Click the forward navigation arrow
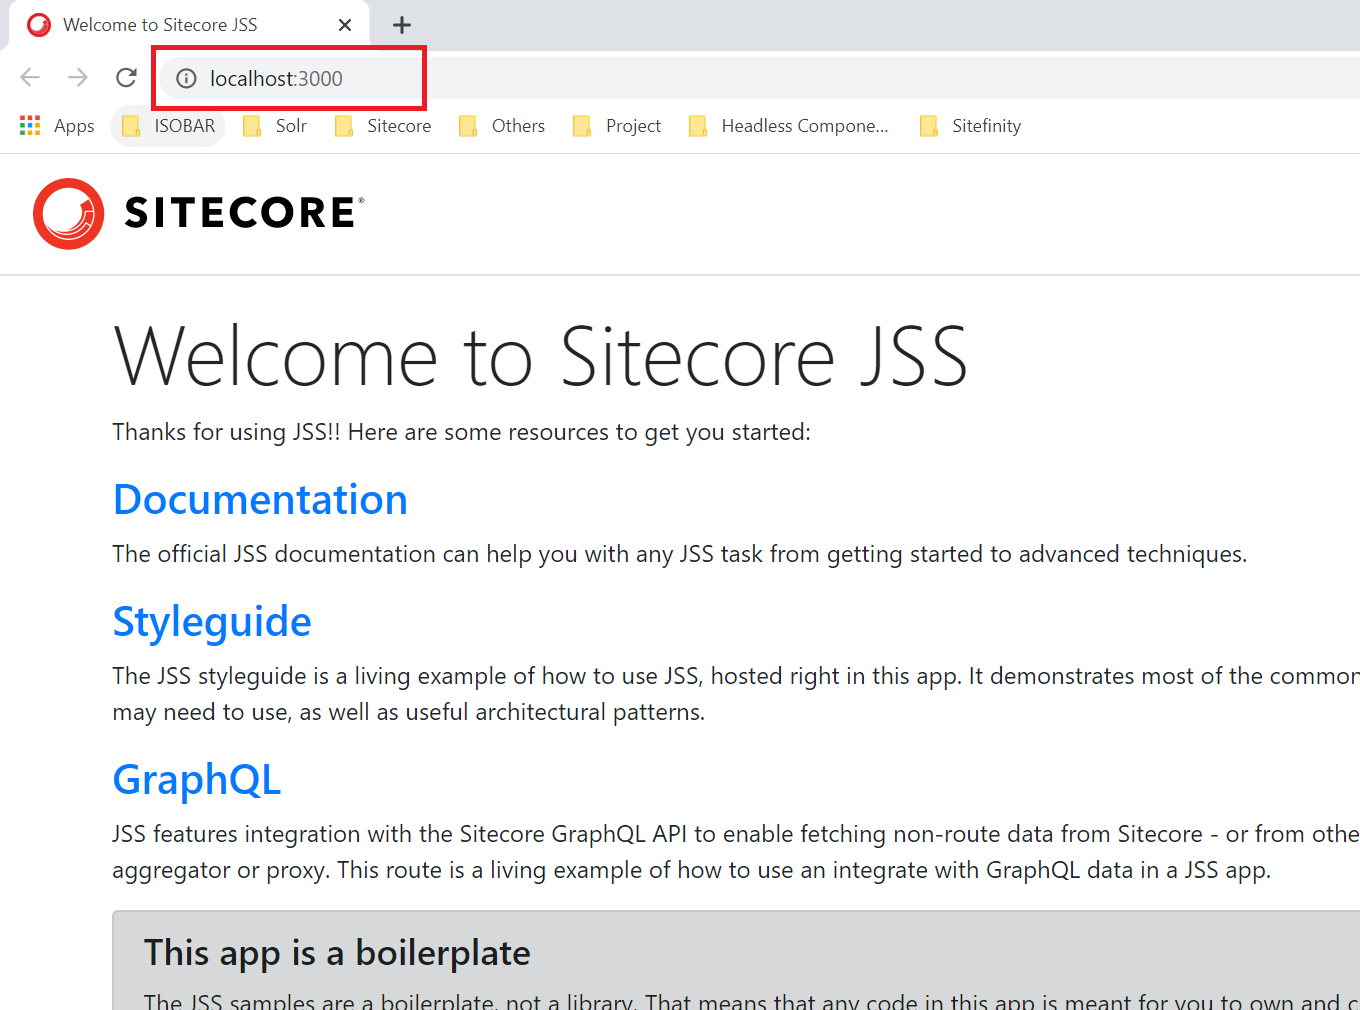This screenshot has height=1010, width=1360. 78,77
